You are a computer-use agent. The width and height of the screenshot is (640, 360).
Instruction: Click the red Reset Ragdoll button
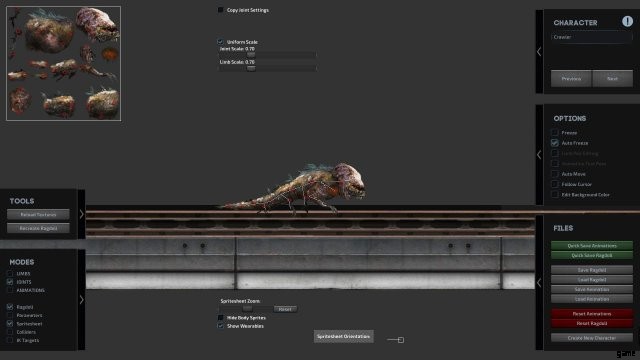click(592, 323)
